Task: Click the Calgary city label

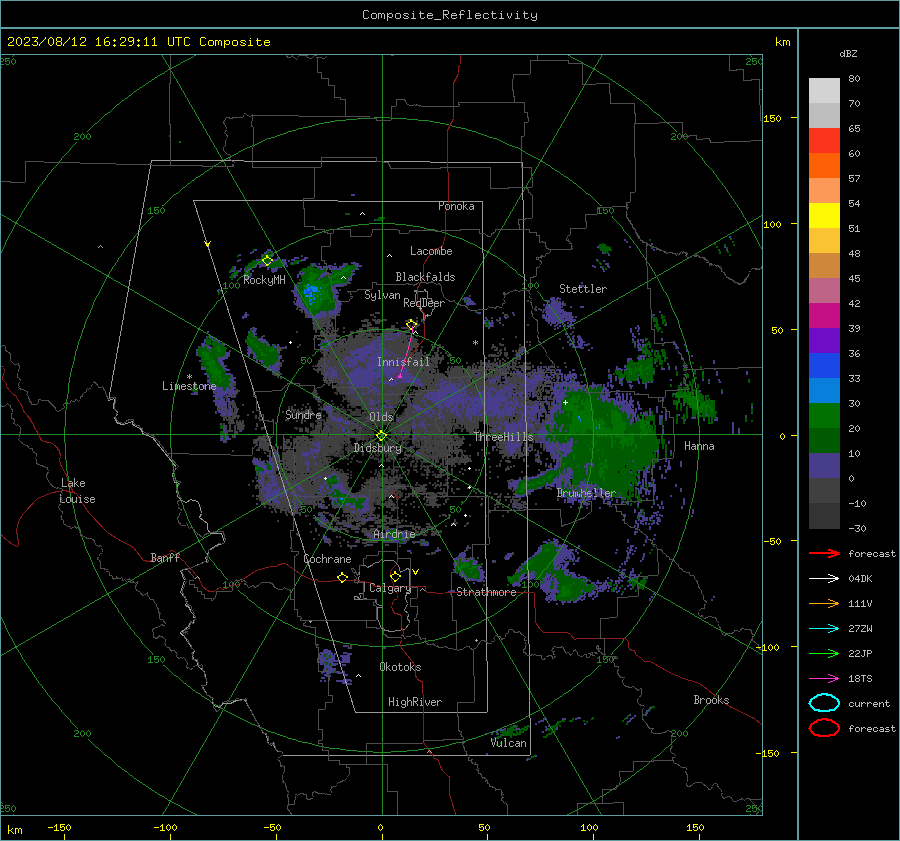Action: coord(390,588)
